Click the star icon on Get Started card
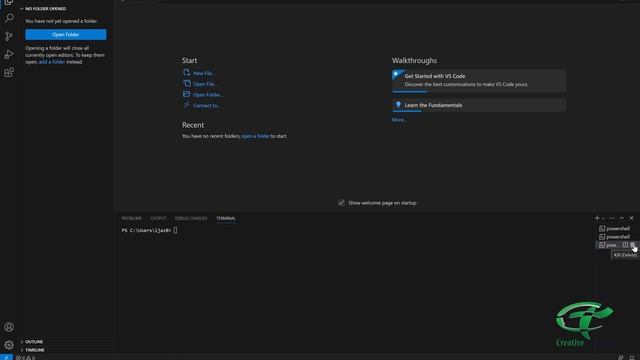The image size is (640, 360). (397, 75)
